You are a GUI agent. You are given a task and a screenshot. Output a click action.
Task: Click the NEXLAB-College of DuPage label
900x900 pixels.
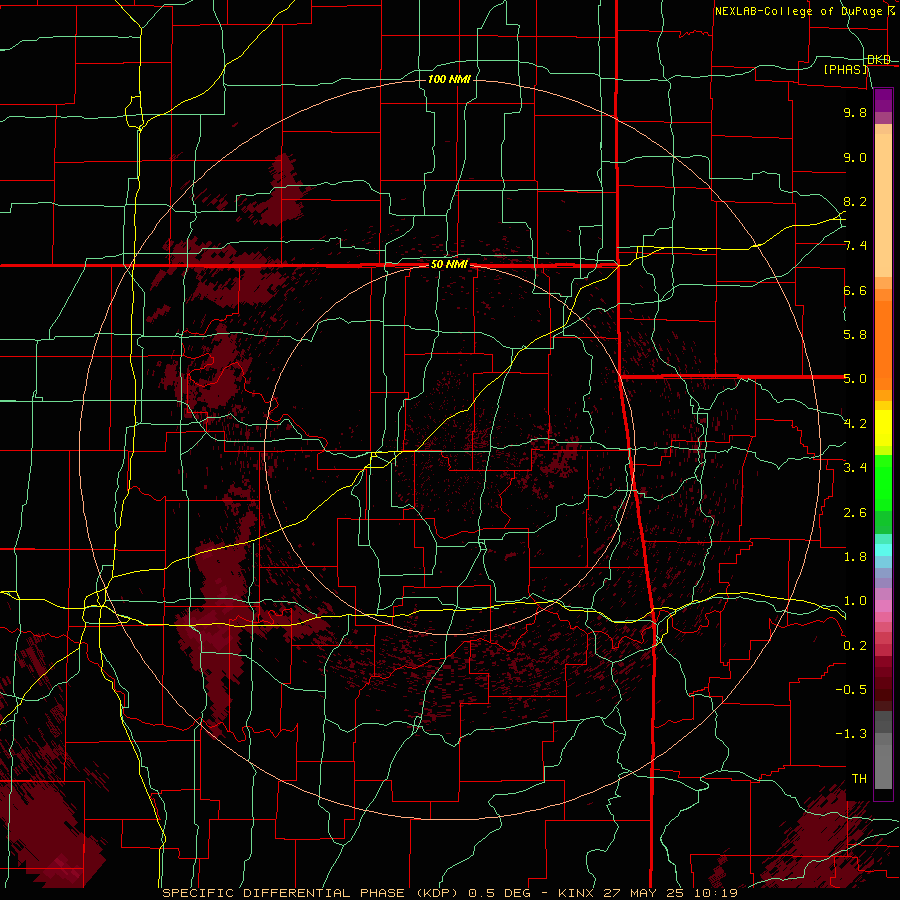(x=803, y=11)
